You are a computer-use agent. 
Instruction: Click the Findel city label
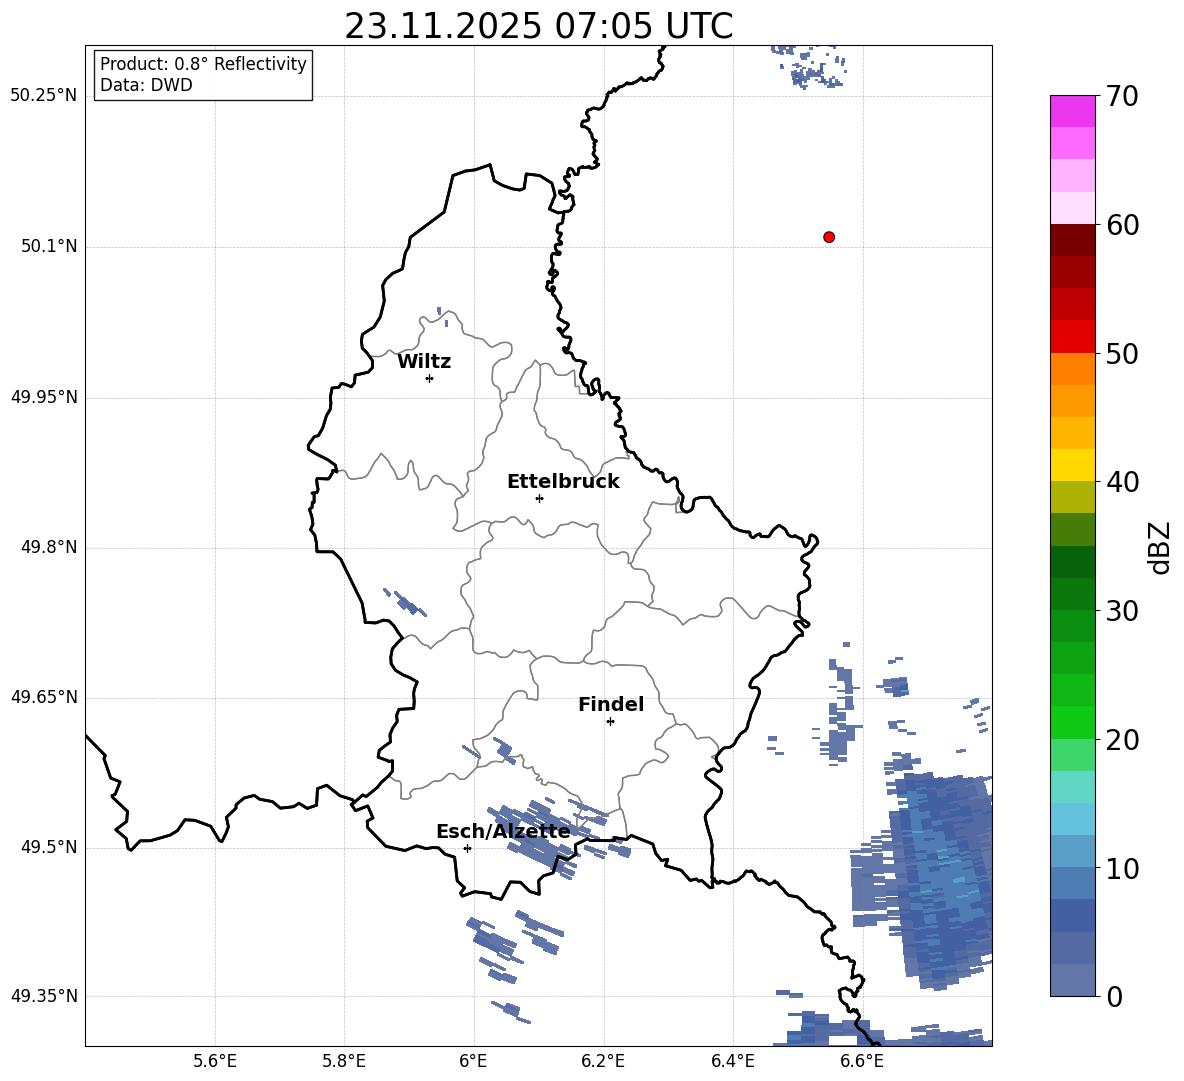[x=611, y=704]
